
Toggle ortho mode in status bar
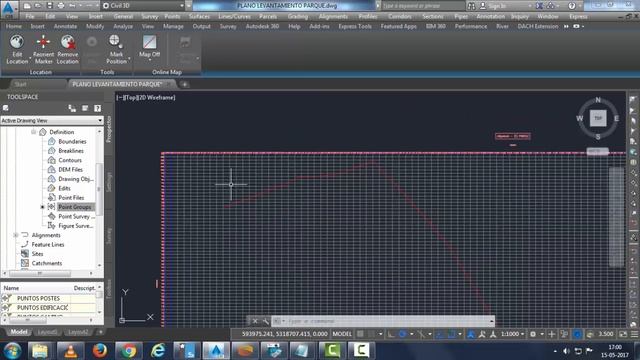(391, 334)
